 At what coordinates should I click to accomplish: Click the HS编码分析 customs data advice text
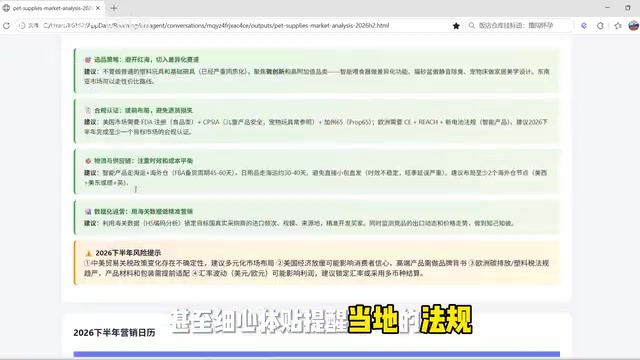[299, 223]
